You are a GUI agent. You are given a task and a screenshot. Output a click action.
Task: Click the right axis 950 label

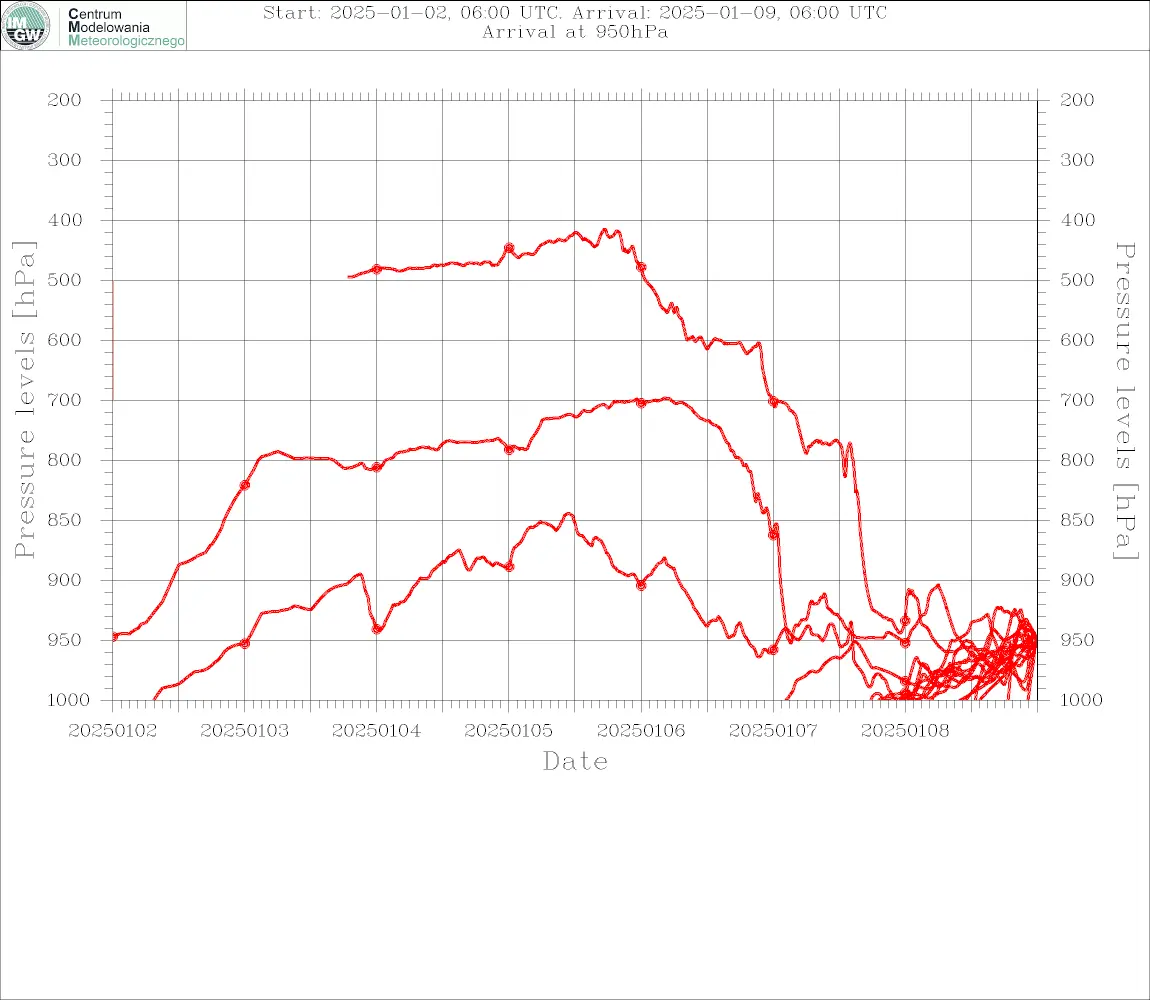(x=1077, y=640)
